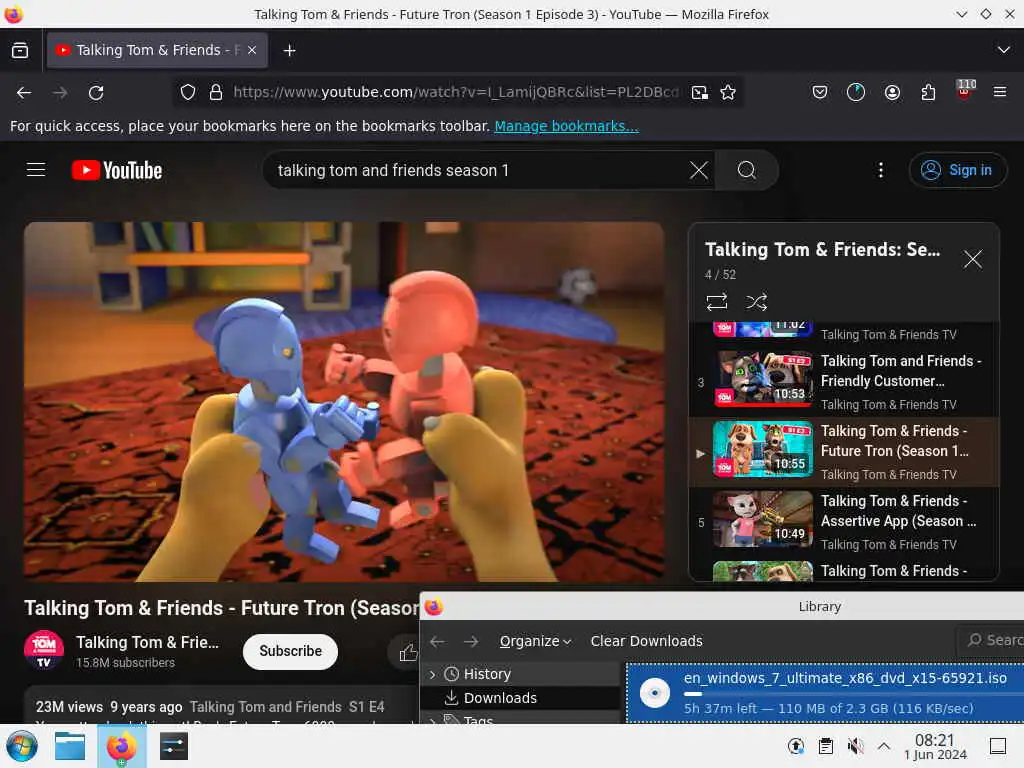Expand hidden system tray icons arrow
1024x768 pixels.
884,746
